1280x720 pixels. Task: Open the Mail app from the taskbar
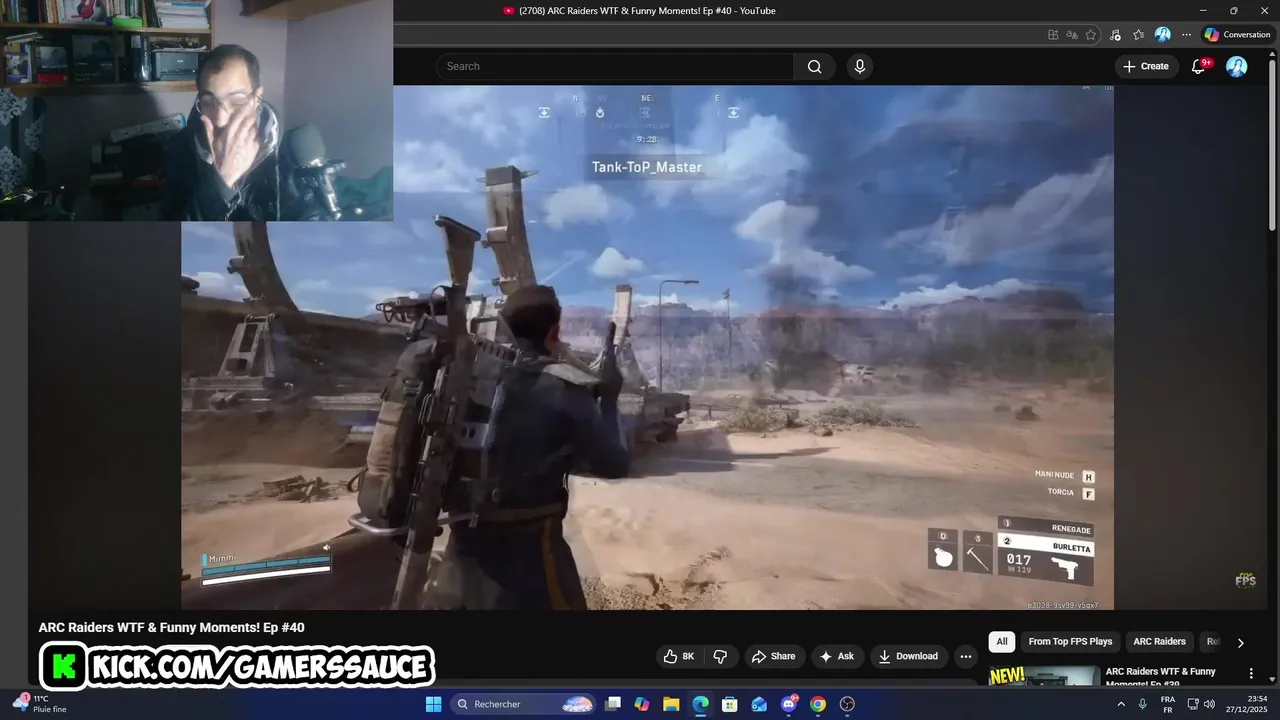coord(759,704)
